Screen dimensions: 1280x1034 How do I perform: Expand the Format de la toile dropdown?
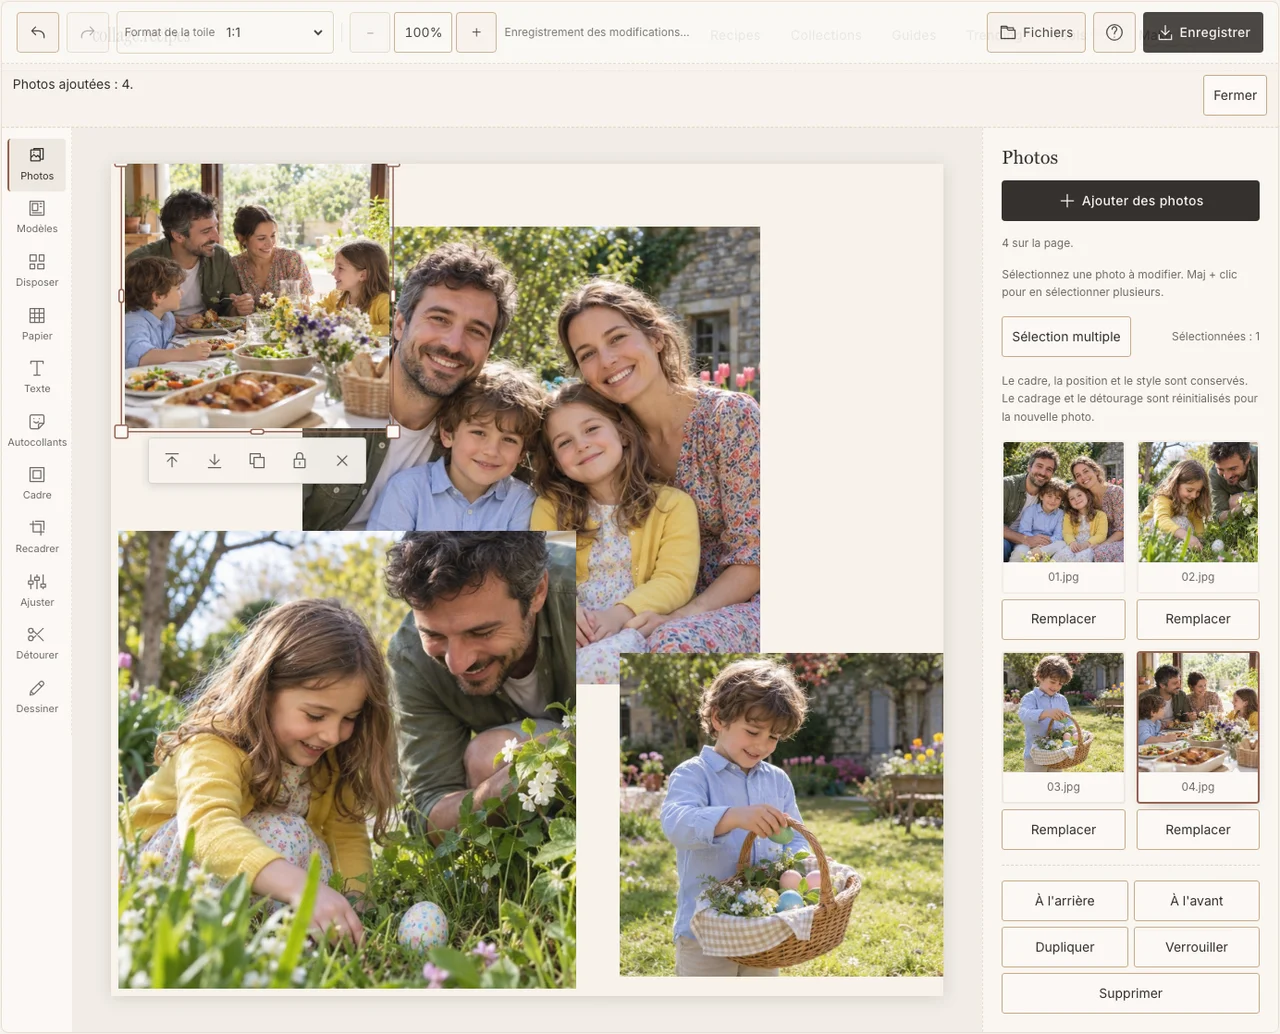(225, 33)
